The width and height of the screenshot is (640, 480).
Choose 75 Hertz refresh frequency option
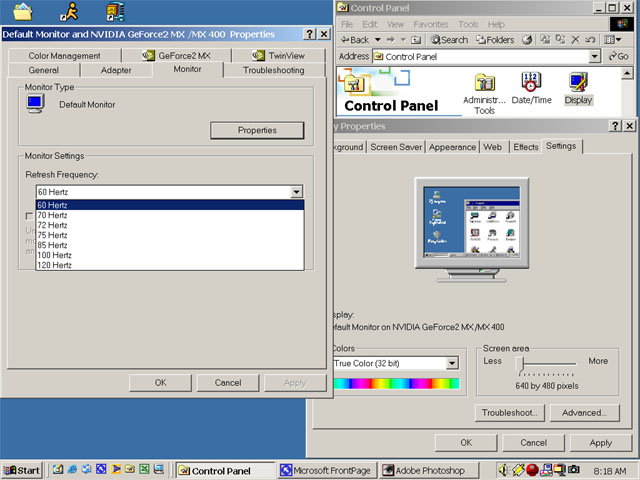(52, 235)
